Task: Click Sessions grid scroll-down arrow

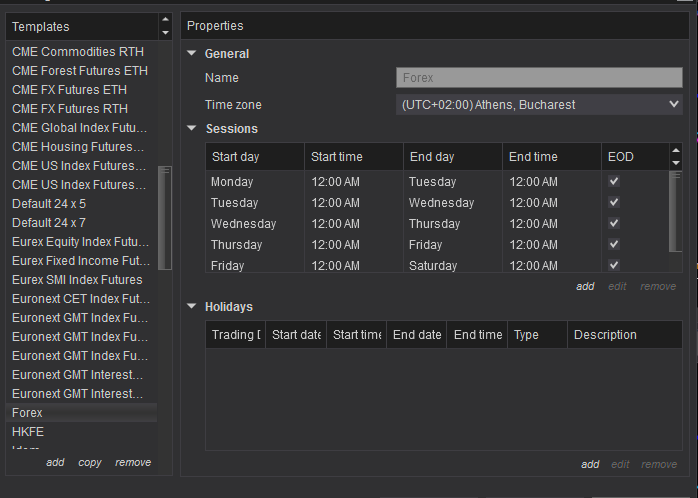Action: [x=676, y=163]
